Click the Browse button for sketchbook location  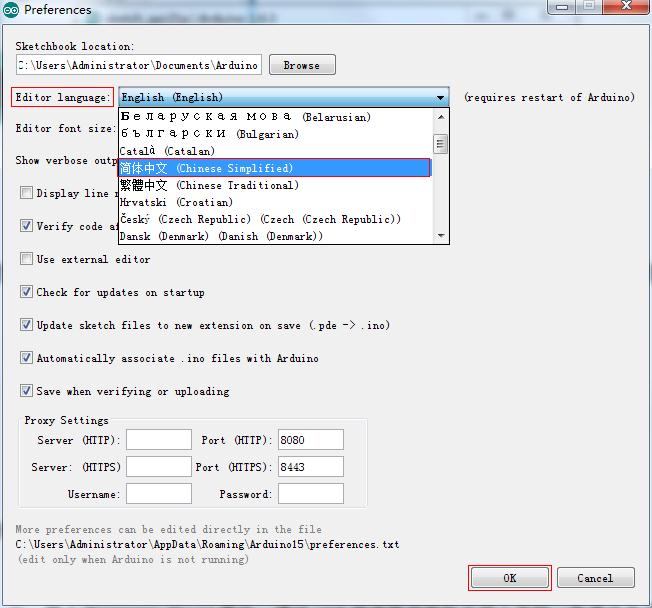click(x=301, y=65)
